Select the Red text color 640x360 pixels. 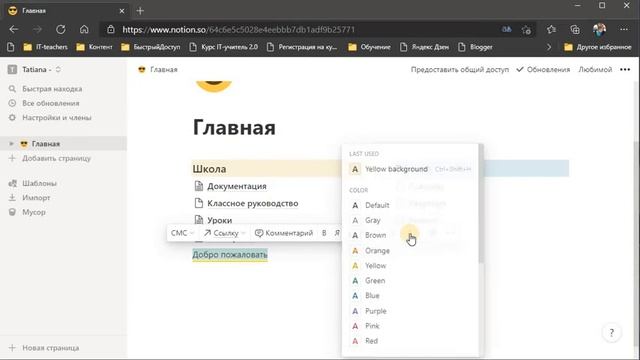(411, 341)
